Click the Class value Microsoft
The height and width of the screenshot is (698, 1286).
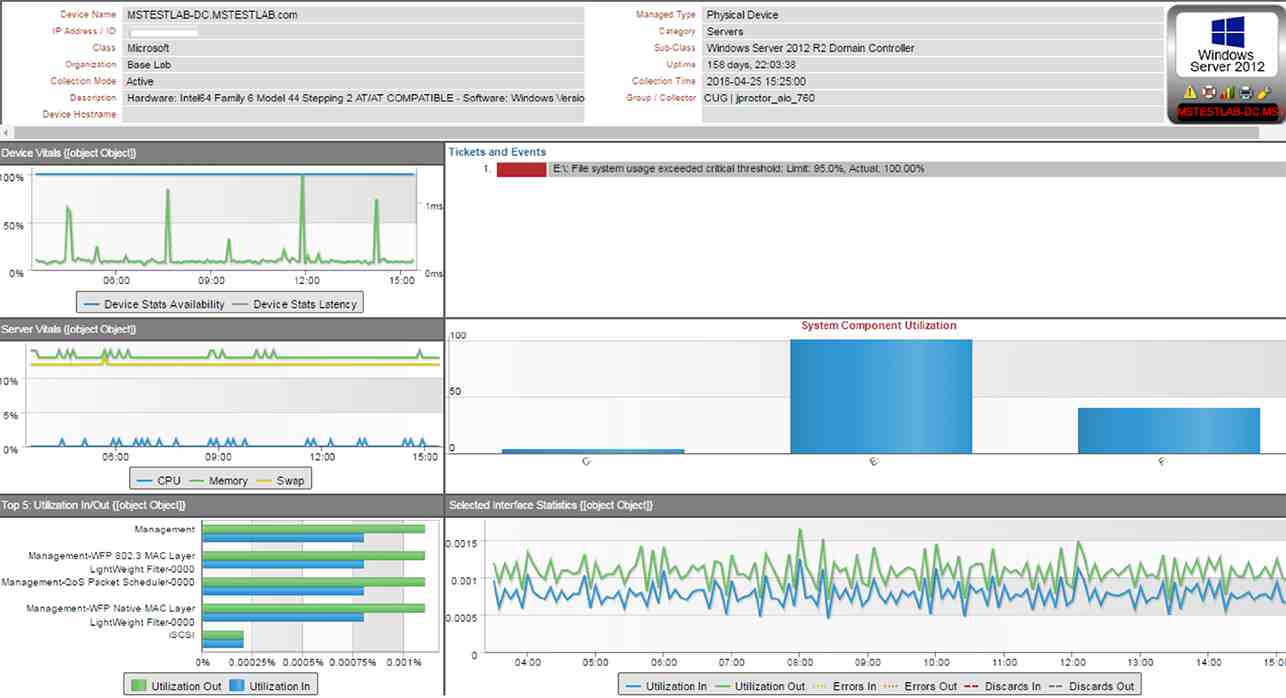click(353, 48)
